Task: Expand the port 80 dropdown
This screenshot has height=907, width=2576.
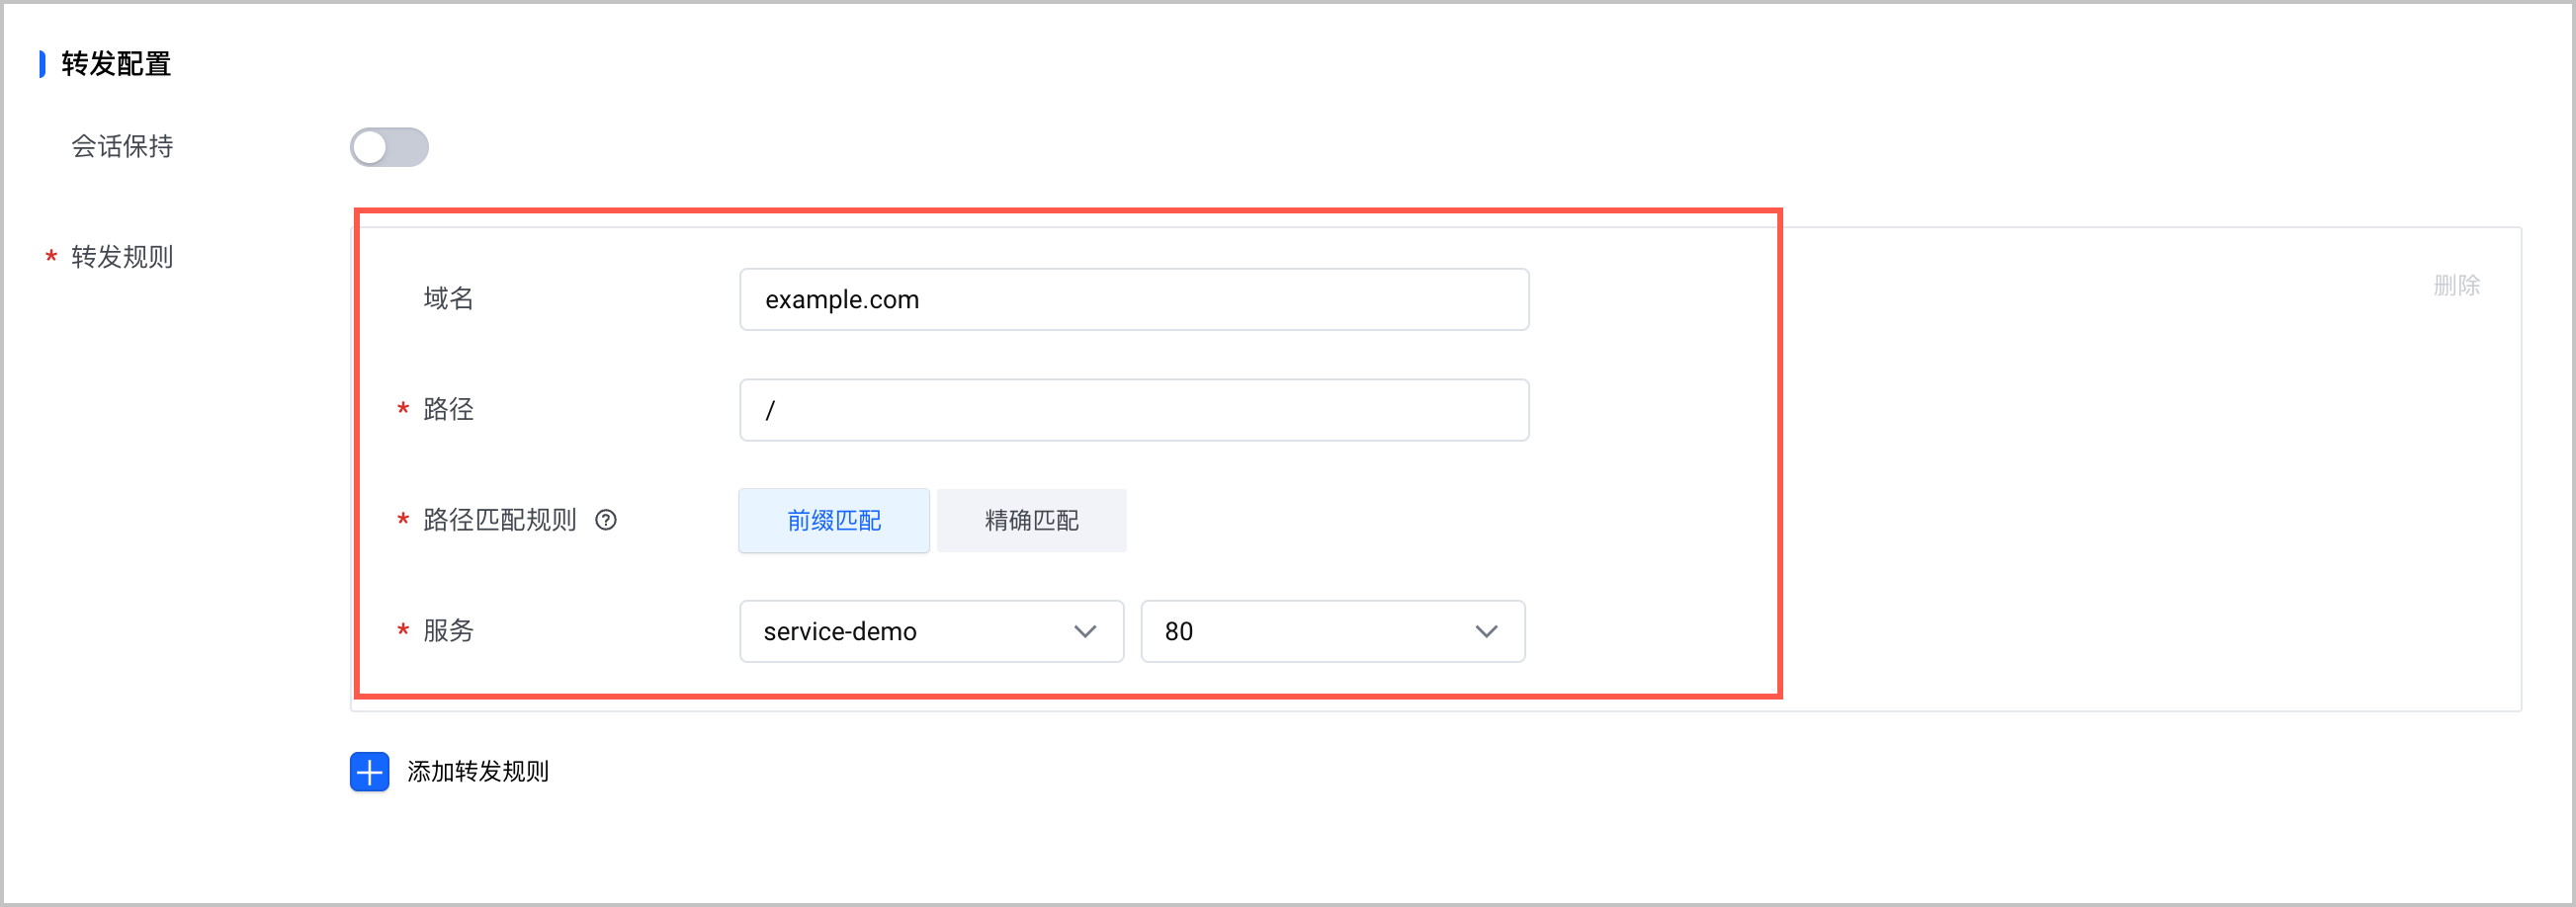Action: pos(1332,631)
